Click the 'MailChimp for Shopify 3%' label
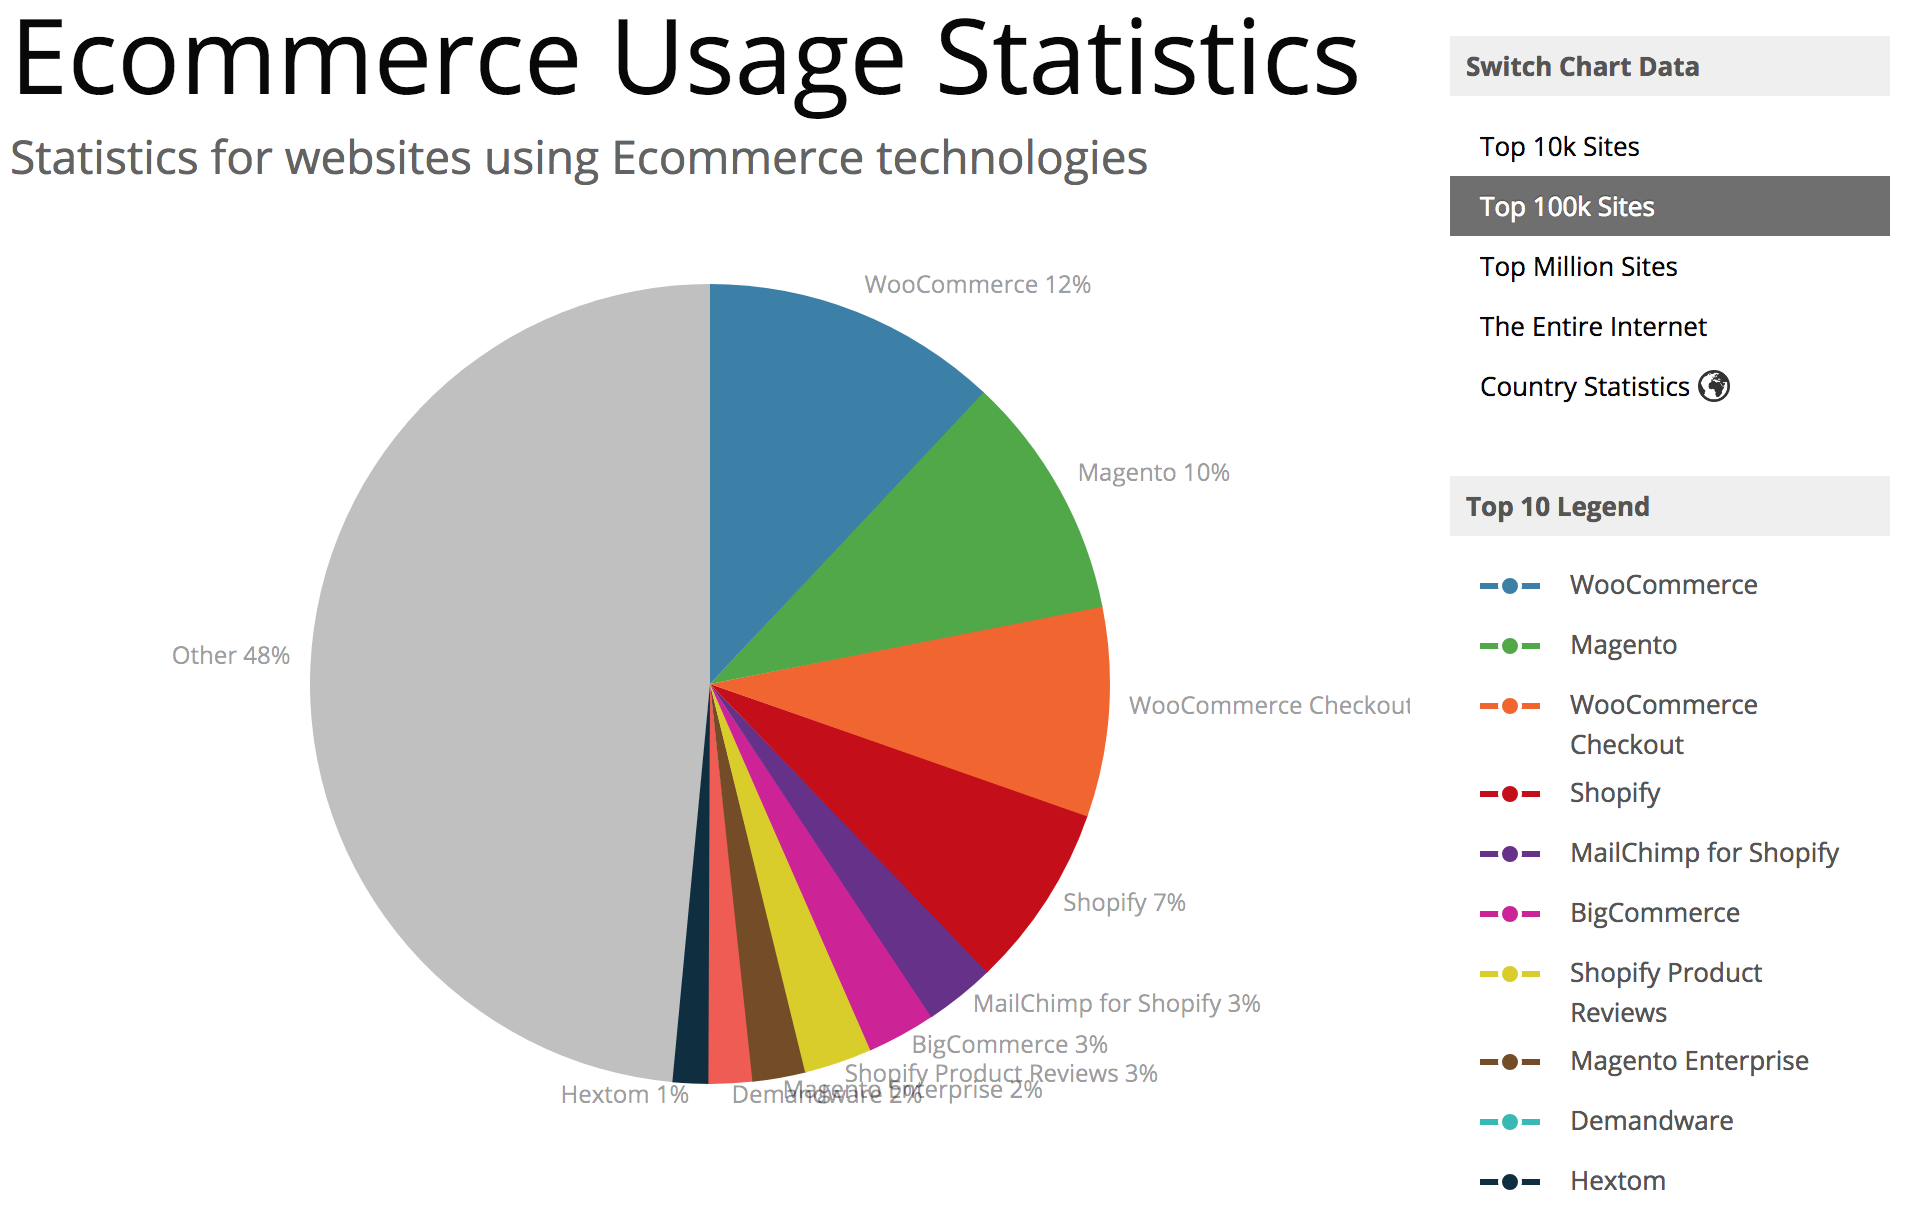The image size is (1908, 1214). [x=1117, y=1004]
